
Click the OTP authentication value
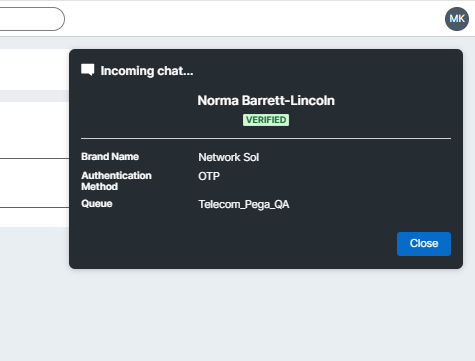(x=209, y=176)
